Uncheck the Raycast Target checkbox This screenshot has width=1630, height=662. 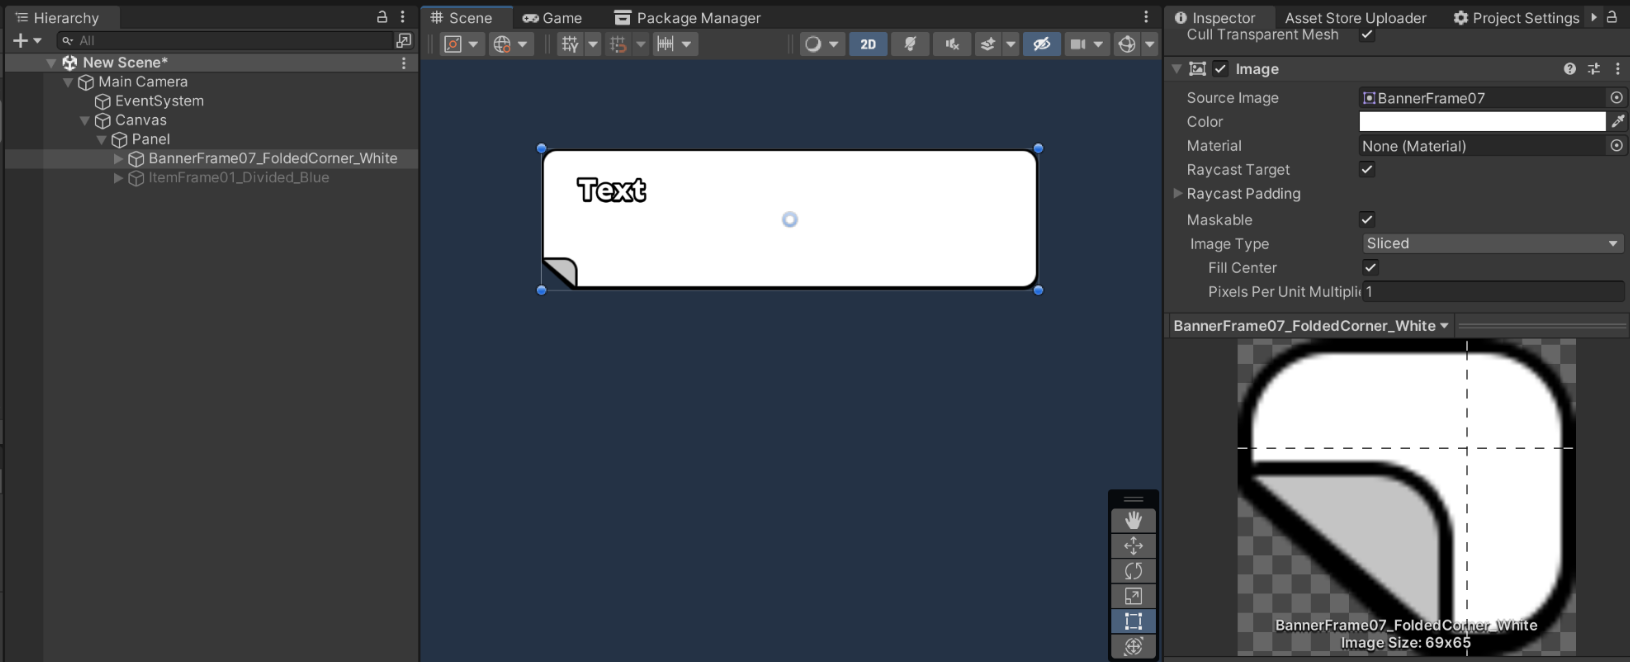tap(1367, 169)
